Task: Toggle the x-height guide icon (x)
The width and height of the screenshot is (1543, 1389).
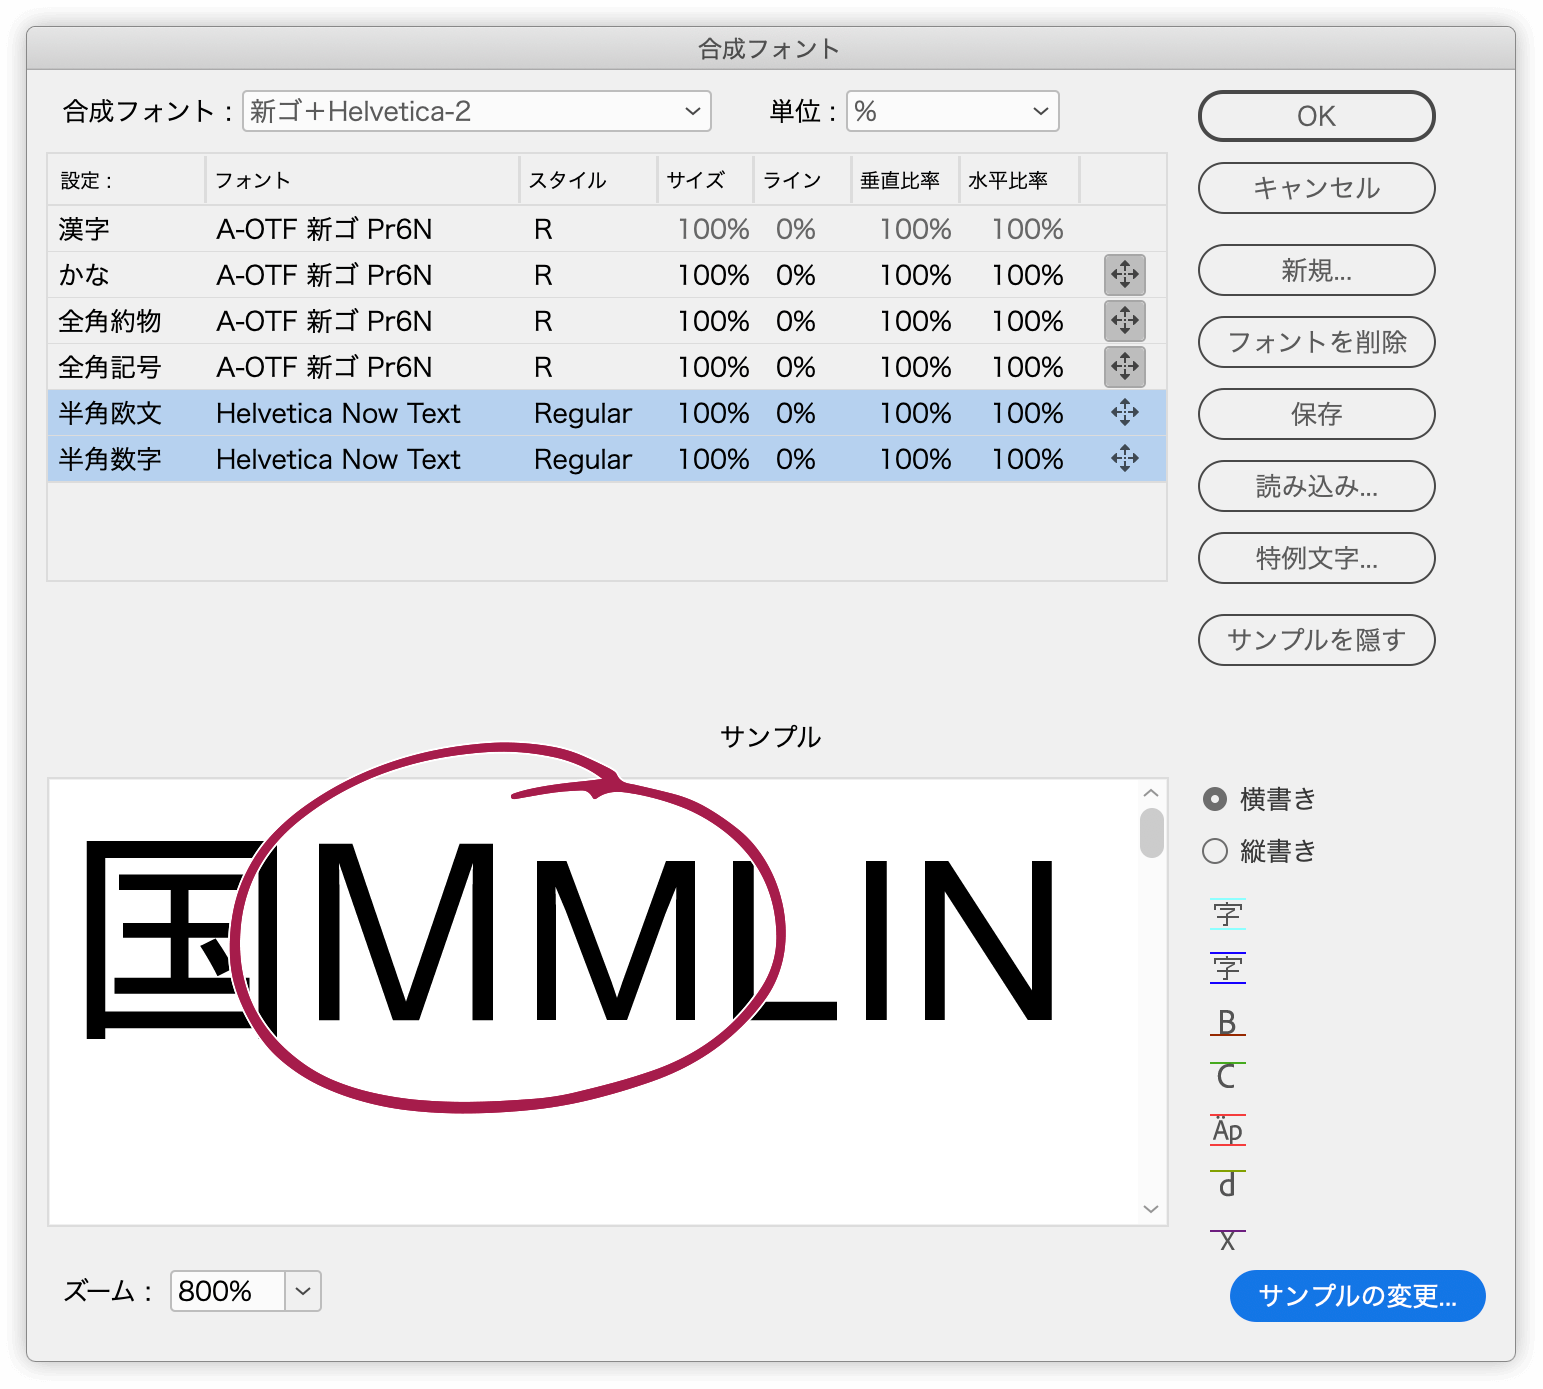Action: pyautogui.click(x=1228, y=1240)
